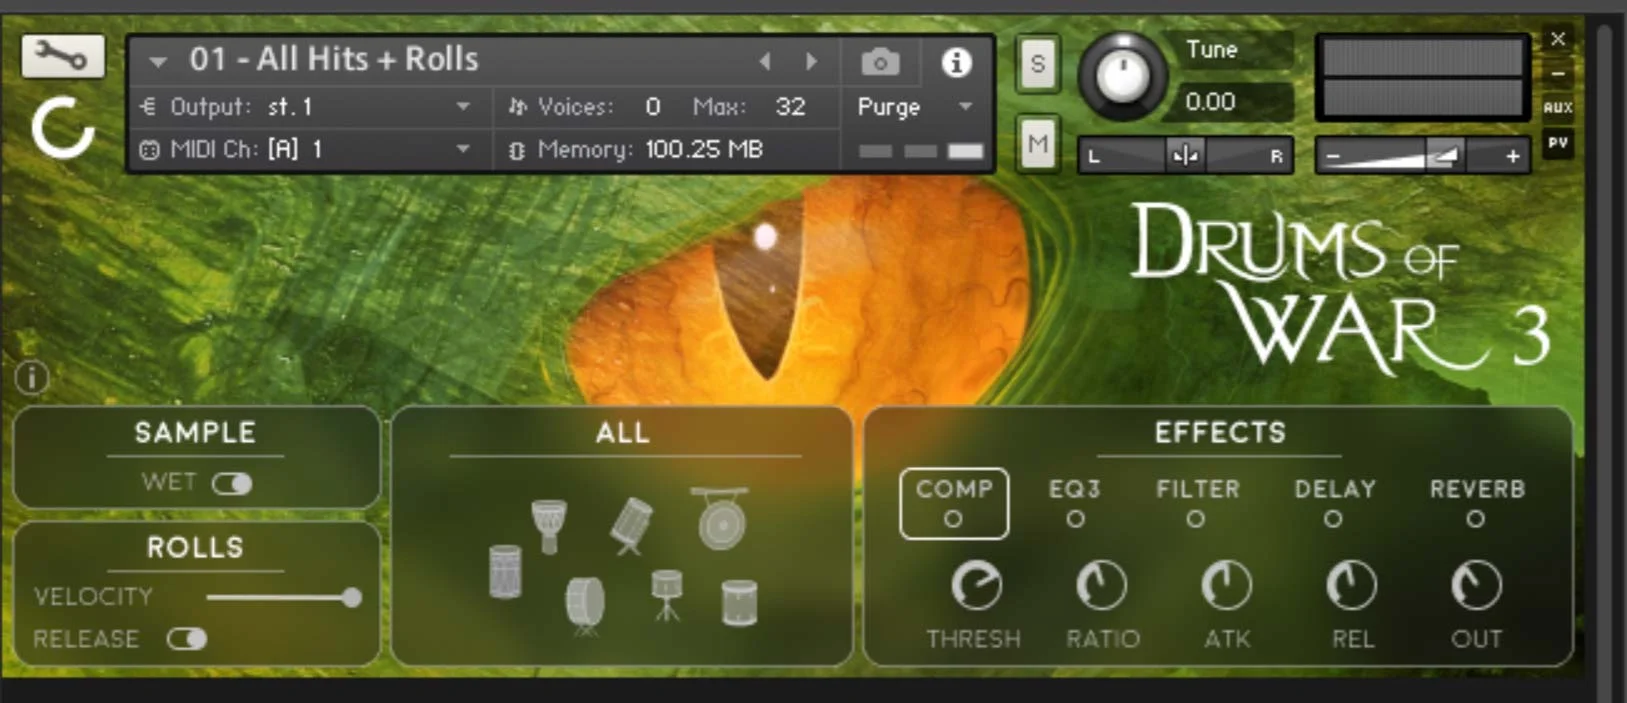Expand the Purge dropdown menu
Image resolution: width=1627 pixels, height=703 pixels.
(x=915, y=106)
